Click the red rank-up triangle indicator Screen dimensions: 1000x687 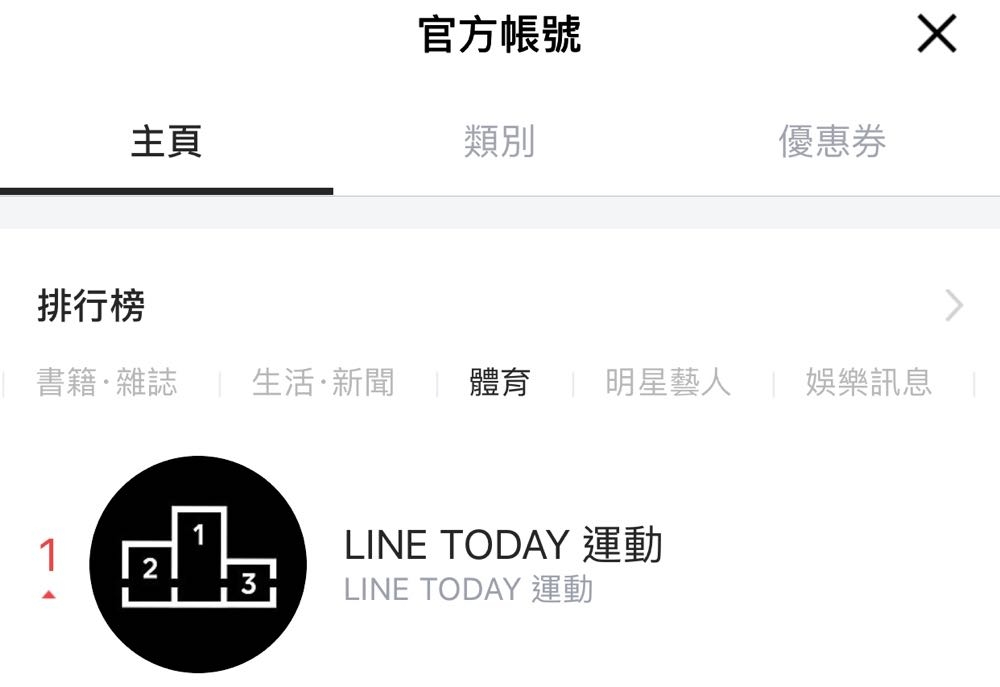[x=48, y=595]
